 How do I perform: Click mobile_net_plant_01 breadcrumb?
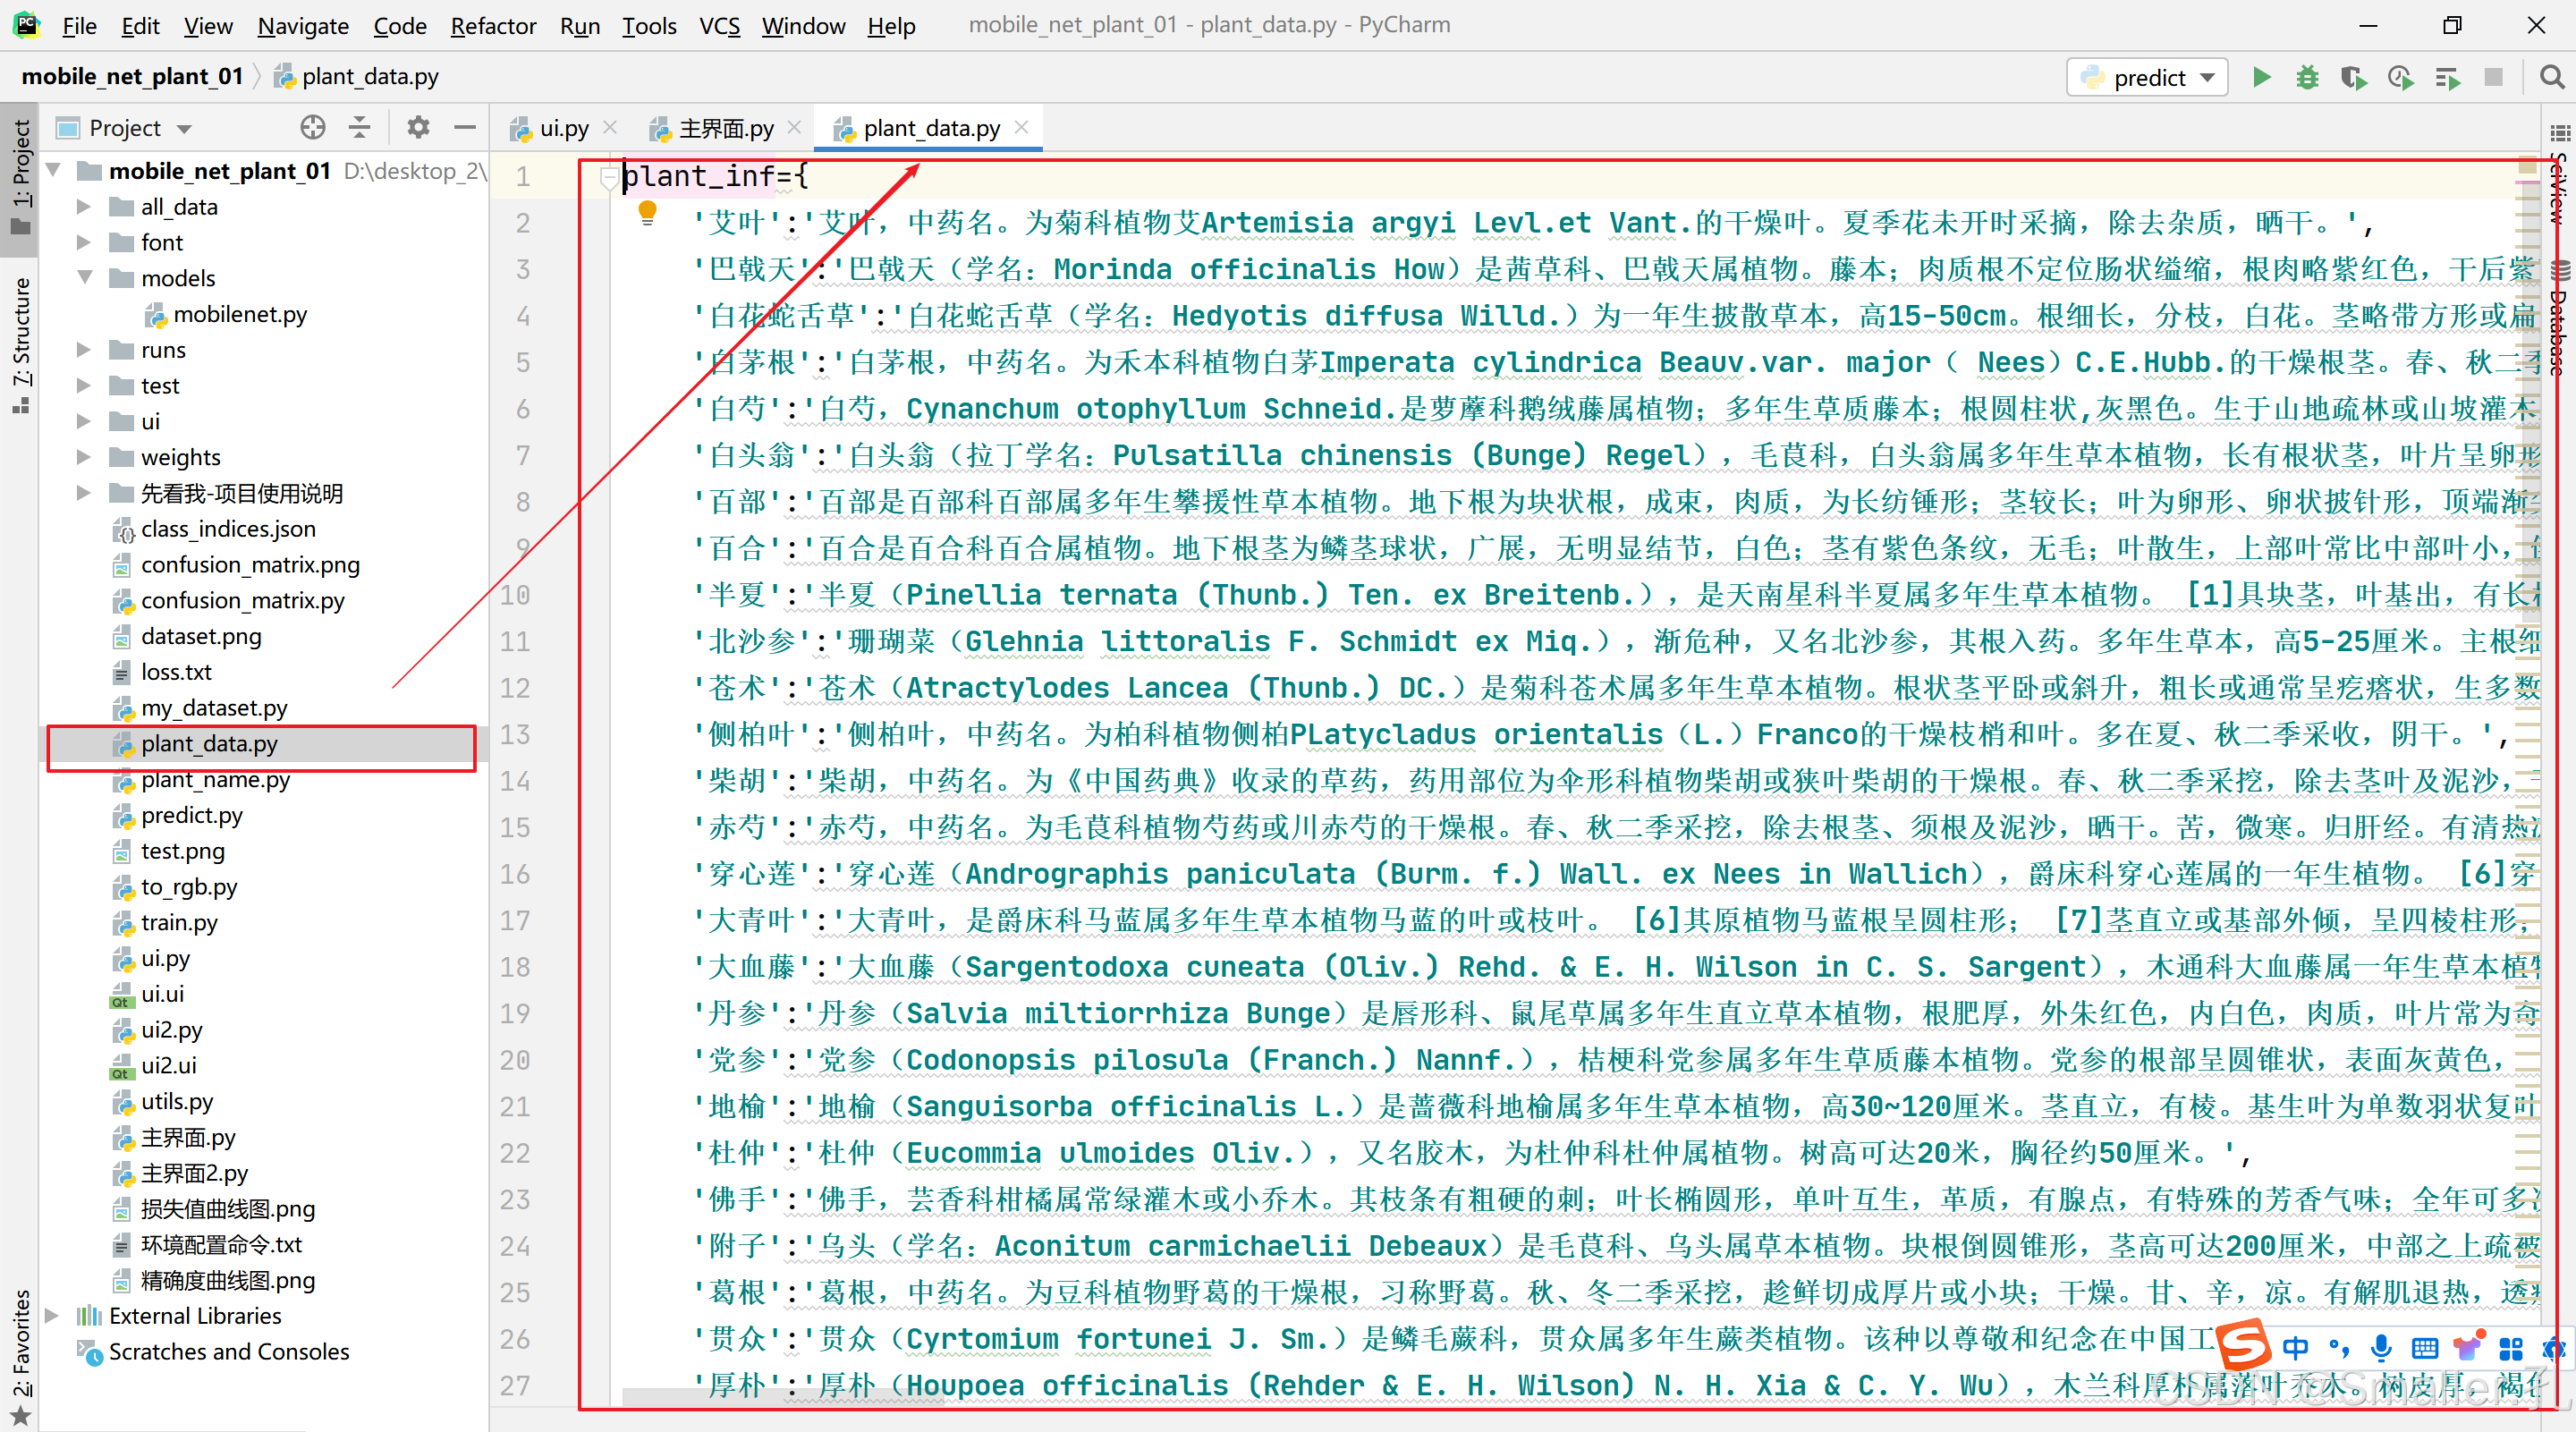[132, 77]
